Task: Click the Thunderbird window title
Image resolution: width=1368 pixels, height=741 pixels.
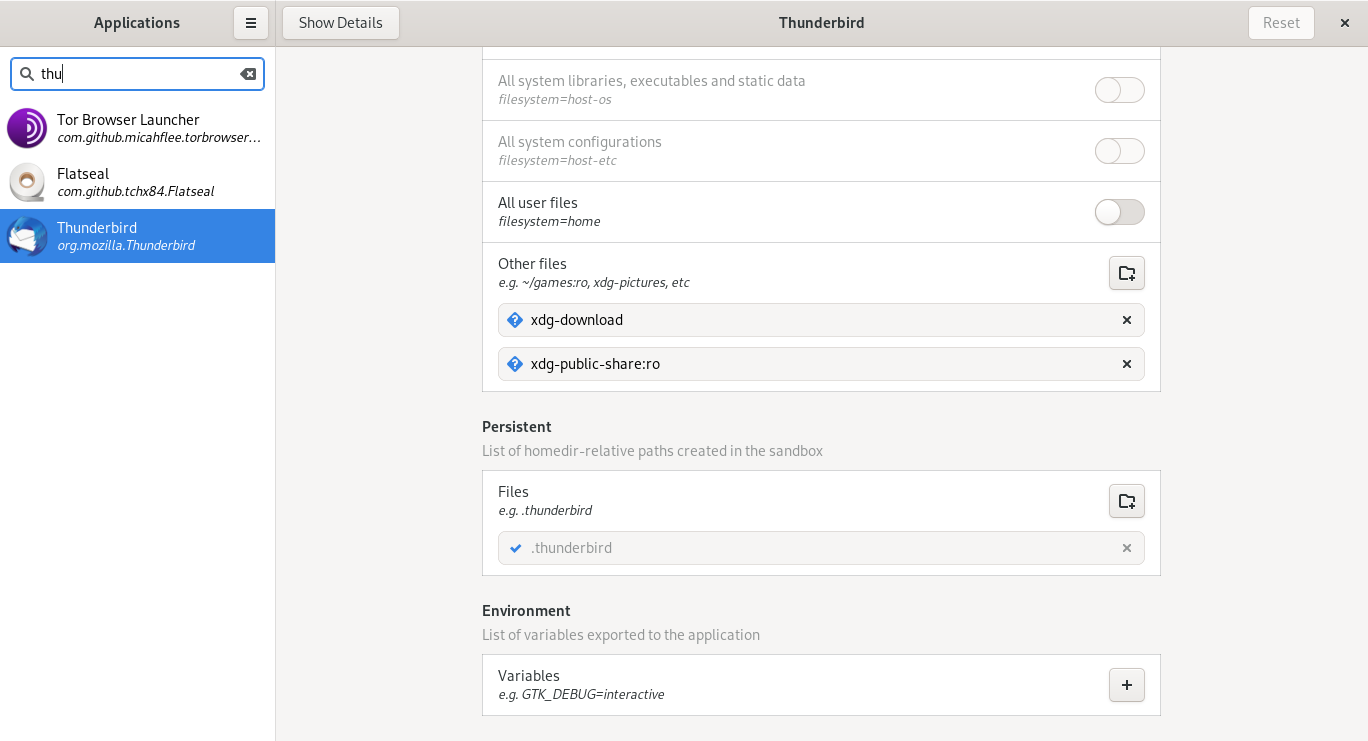Action: point(822,23)
